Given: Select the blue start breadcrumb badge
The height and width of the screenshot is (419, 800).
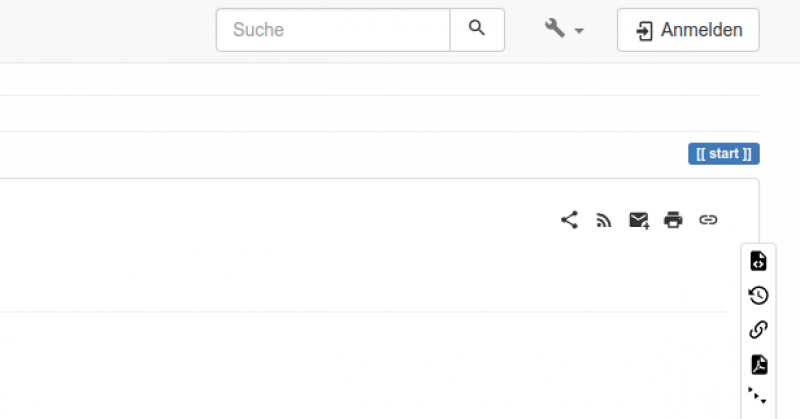Looking at the screenshot, I should (x=723, y=154).
